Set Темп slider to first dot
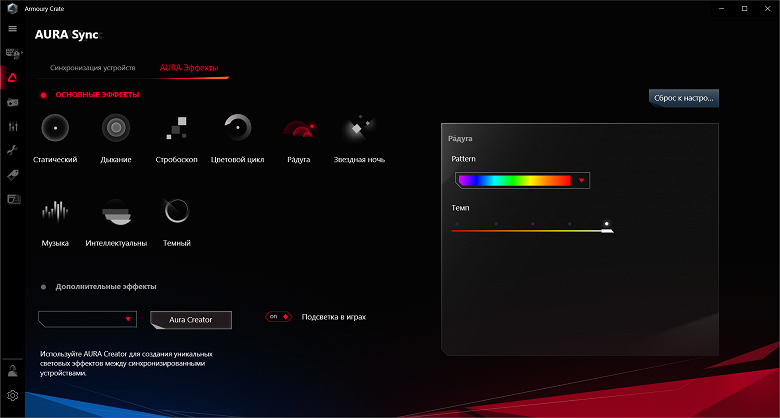Screen dimensions: 780x418 [x=457, y=224]
